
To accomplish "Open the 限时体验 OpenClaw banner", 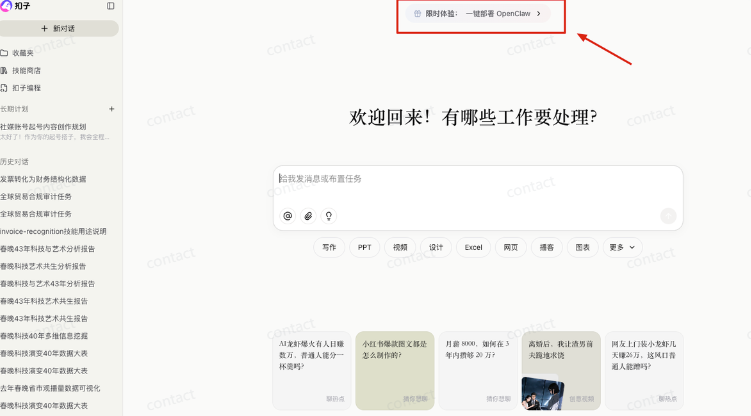I will tap(479, 14).
